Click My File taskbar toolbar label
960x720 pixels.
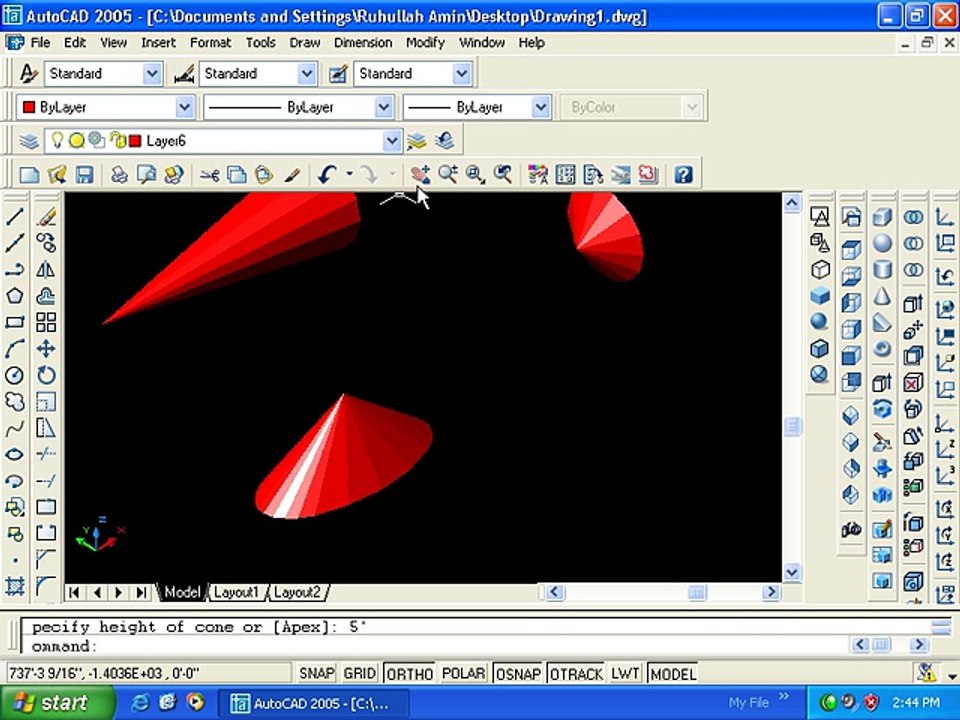coord(748,703)
